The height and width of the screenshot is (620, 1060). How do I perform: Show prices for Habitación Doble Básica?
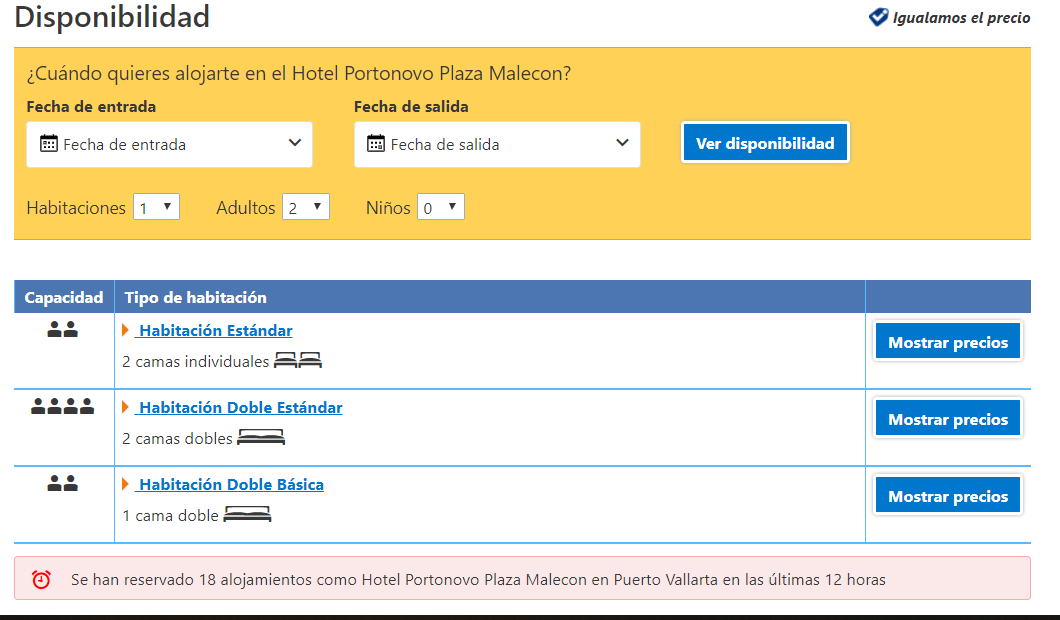pos(947,496)
